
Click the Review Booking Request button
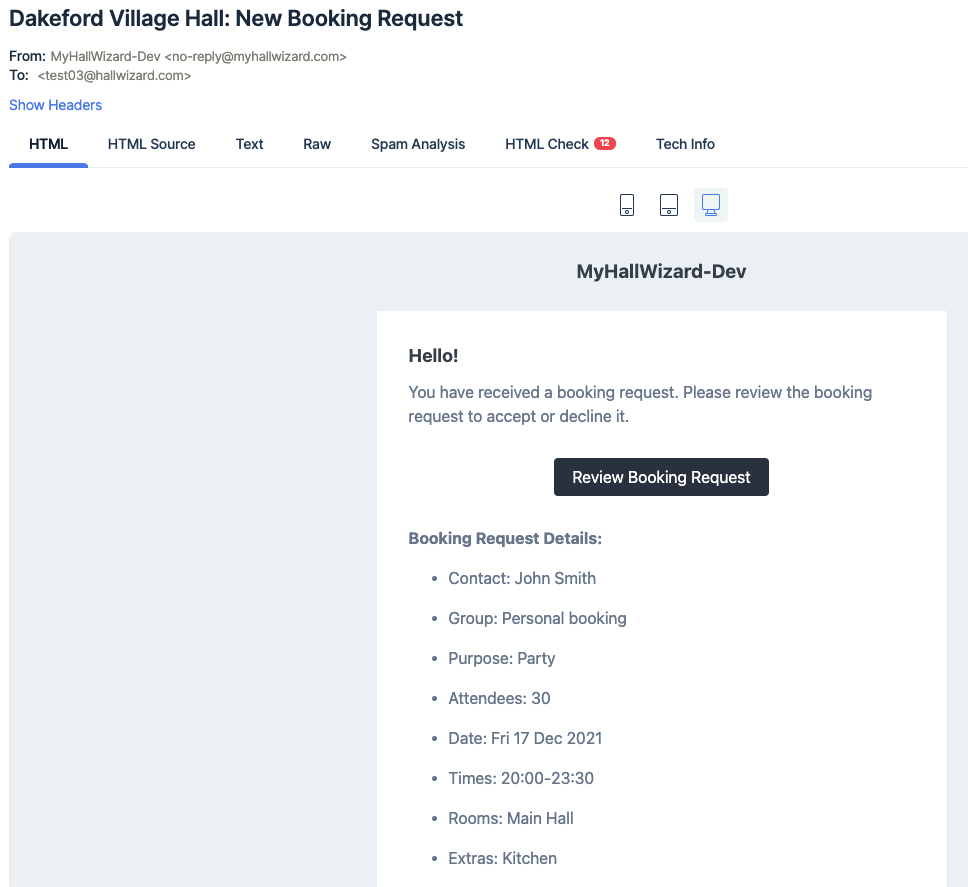pyautogui.click(x=661, y=477)
